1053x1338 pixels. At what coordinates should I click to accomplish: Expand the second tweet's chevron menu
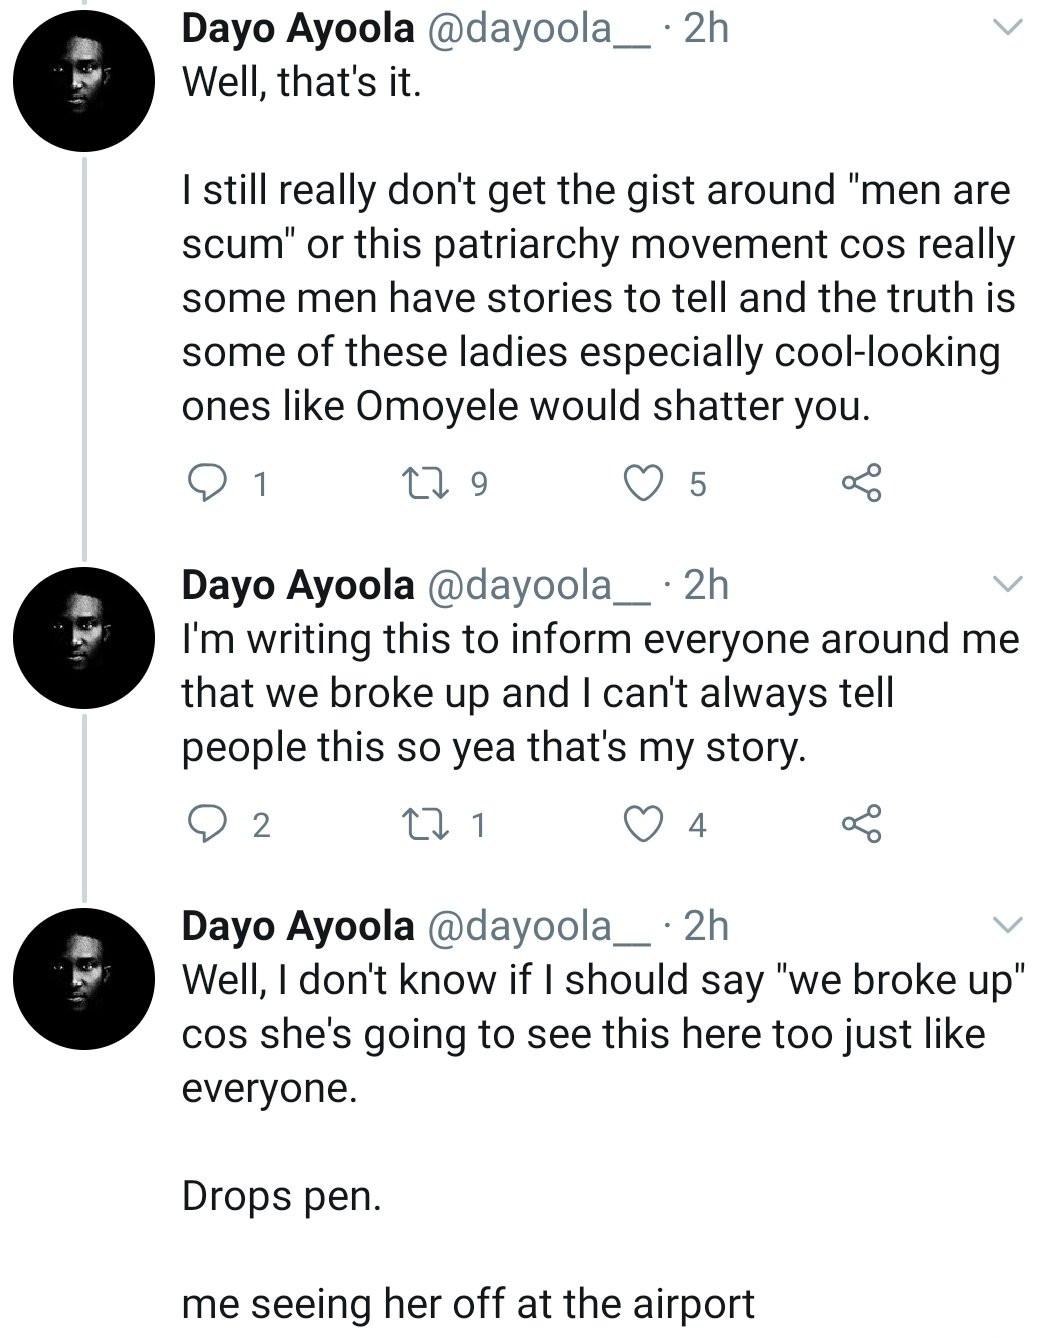pyautogui.click(x=1007, y=584)
